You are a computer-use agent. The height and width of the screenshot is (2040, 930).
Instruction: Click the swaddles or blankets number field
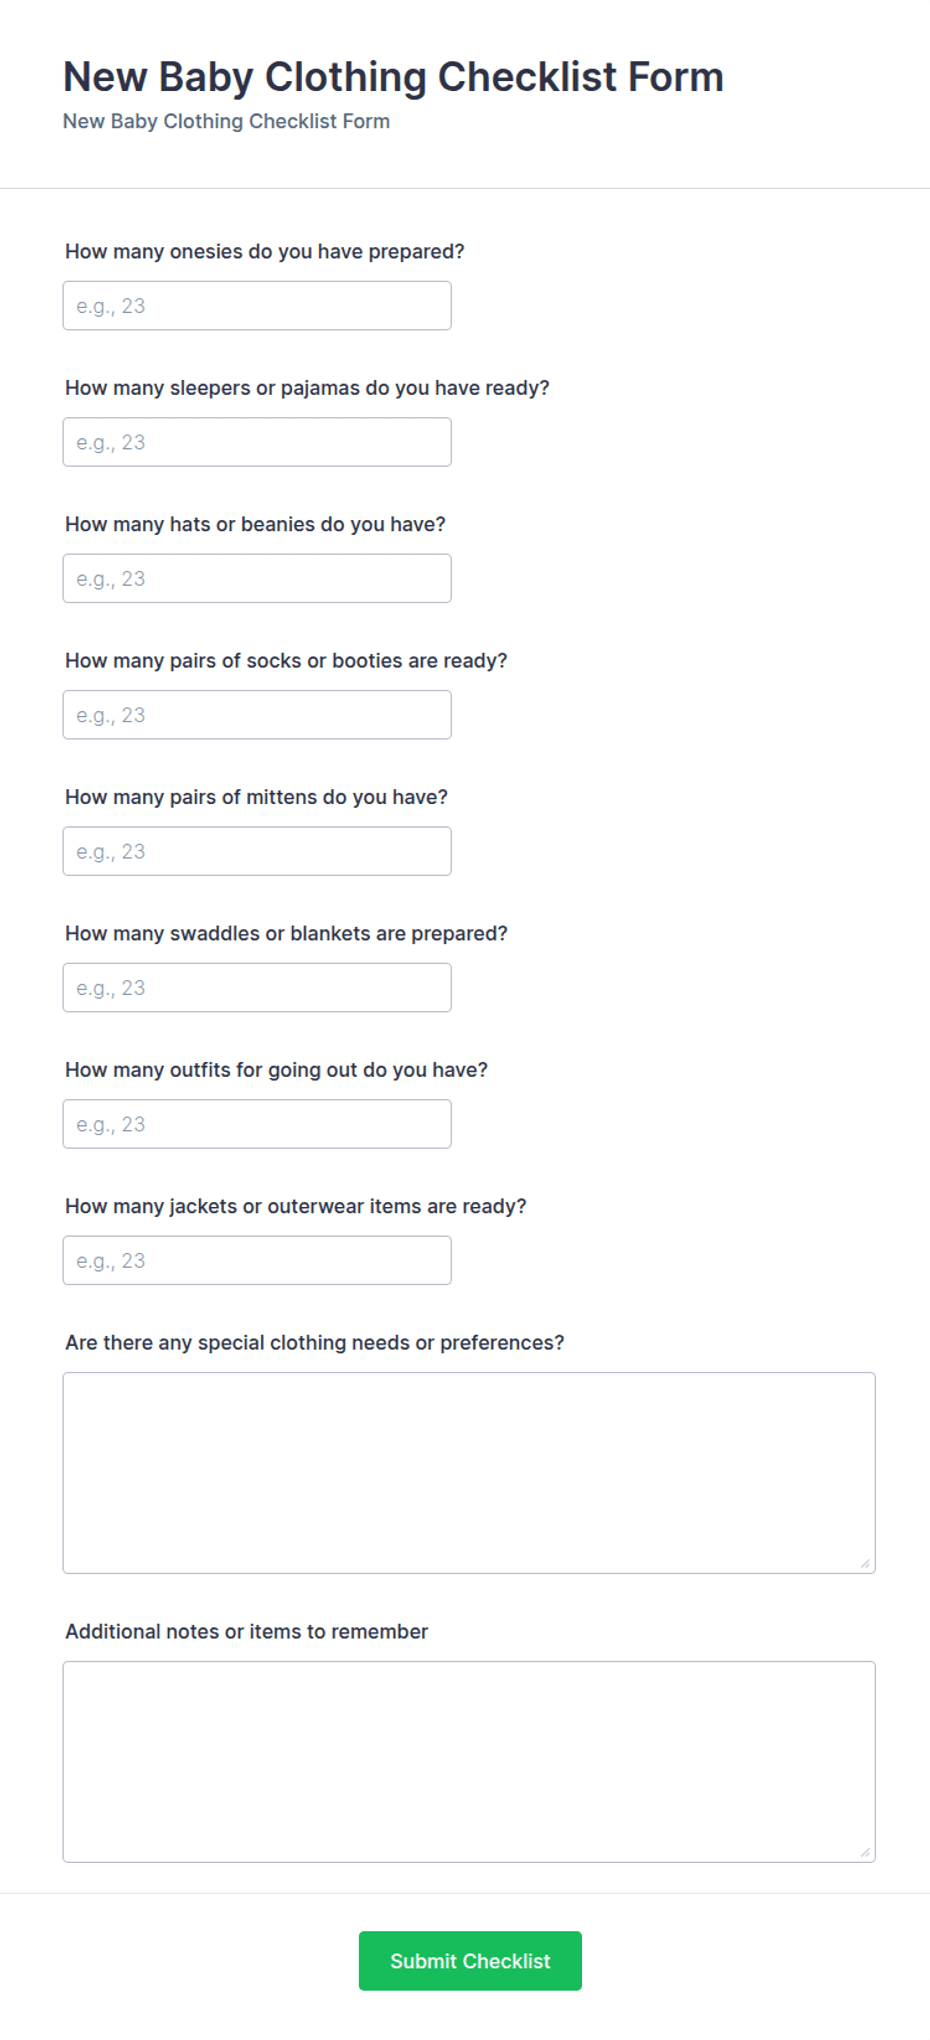(257, 988)
